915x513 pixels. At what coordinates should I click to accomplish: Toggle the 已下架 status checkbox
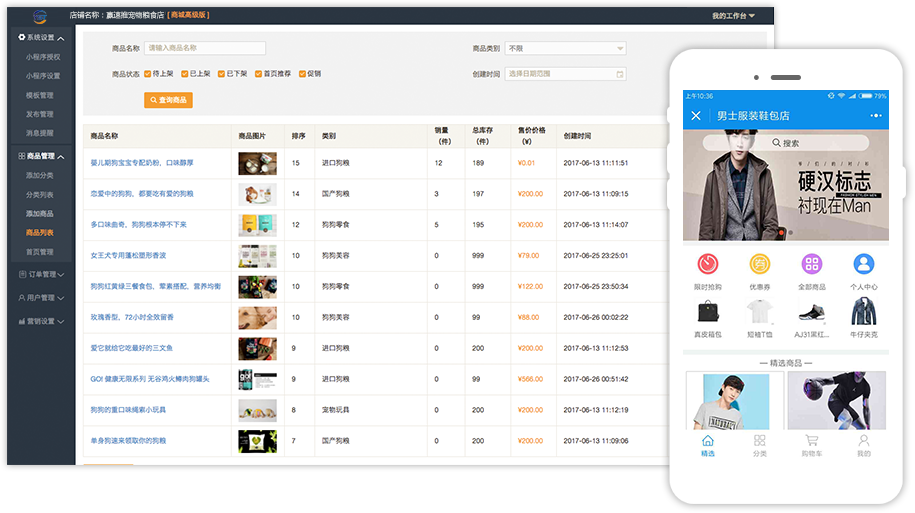click(x=221, y=74)
